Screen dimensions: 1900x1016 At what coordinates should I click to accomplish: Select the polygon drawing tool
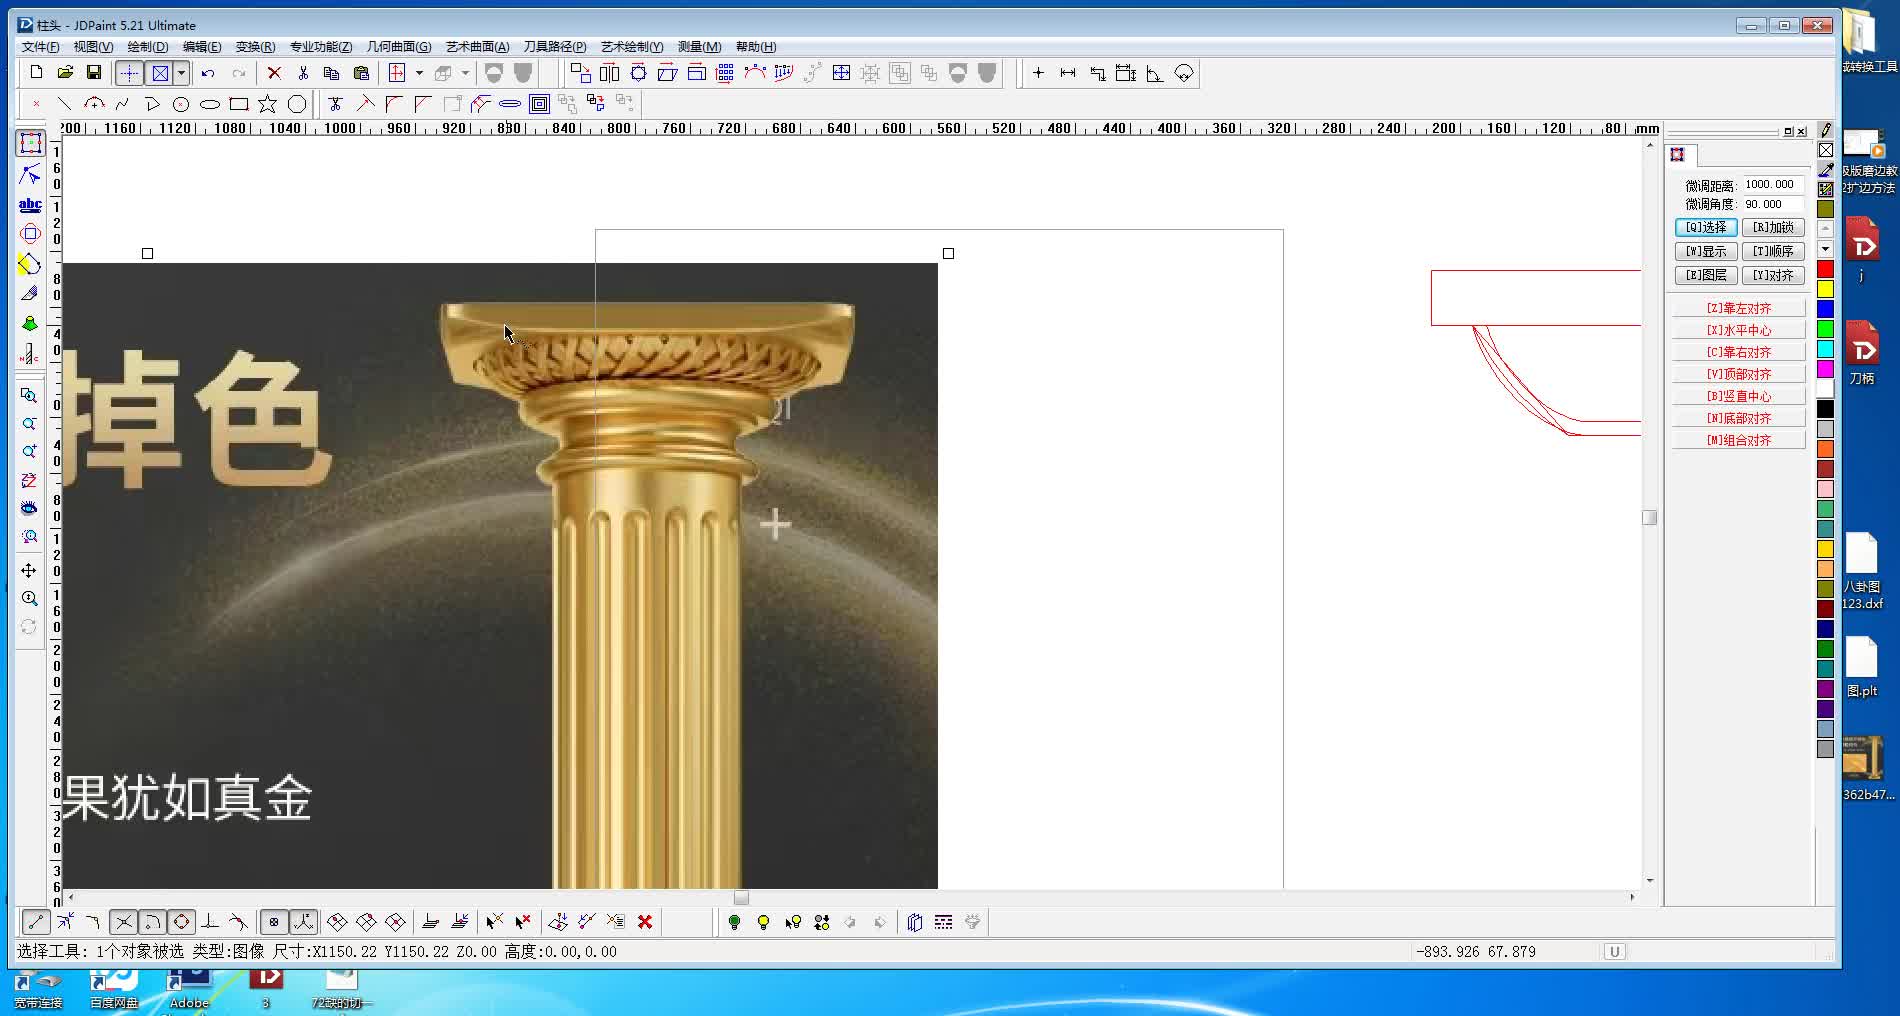coord(297,103)
